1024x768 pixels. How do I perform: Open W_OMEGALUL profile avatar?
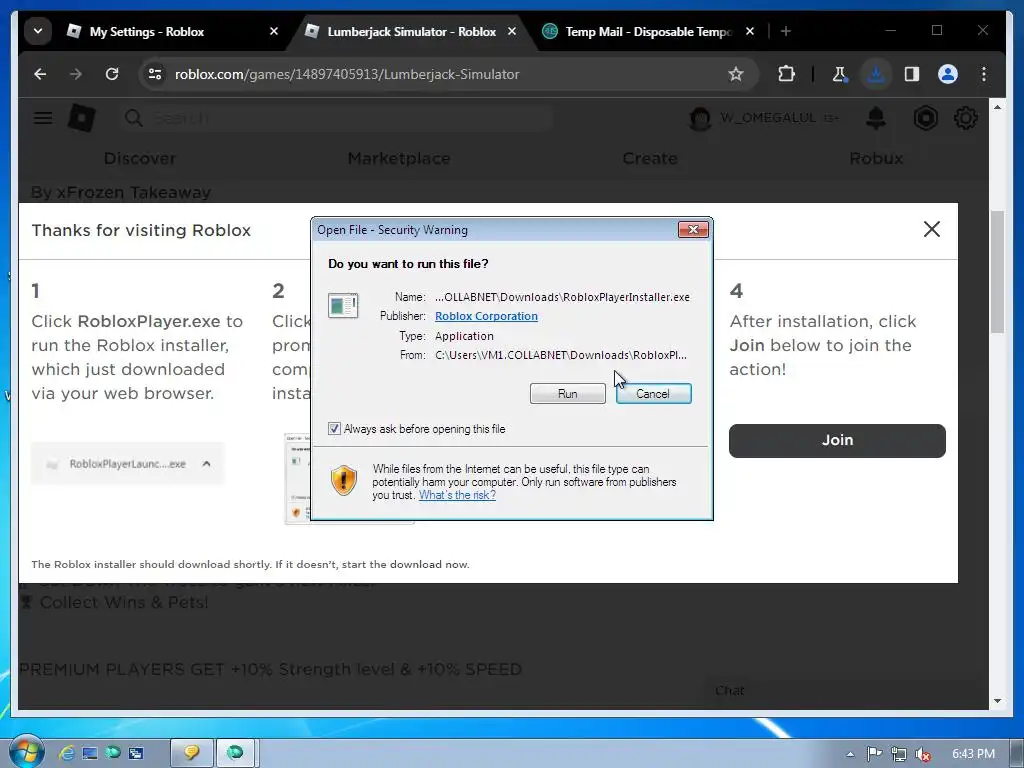tap(700, 118)
